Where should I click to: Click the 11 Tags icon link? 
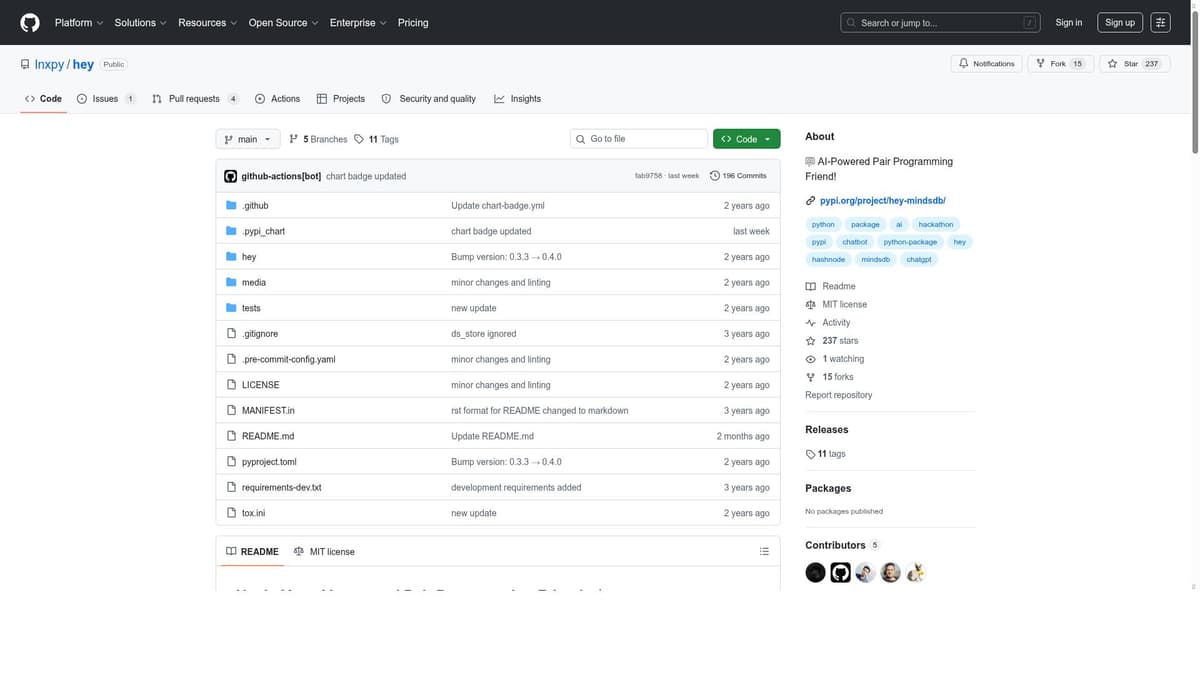coord(359,139)
